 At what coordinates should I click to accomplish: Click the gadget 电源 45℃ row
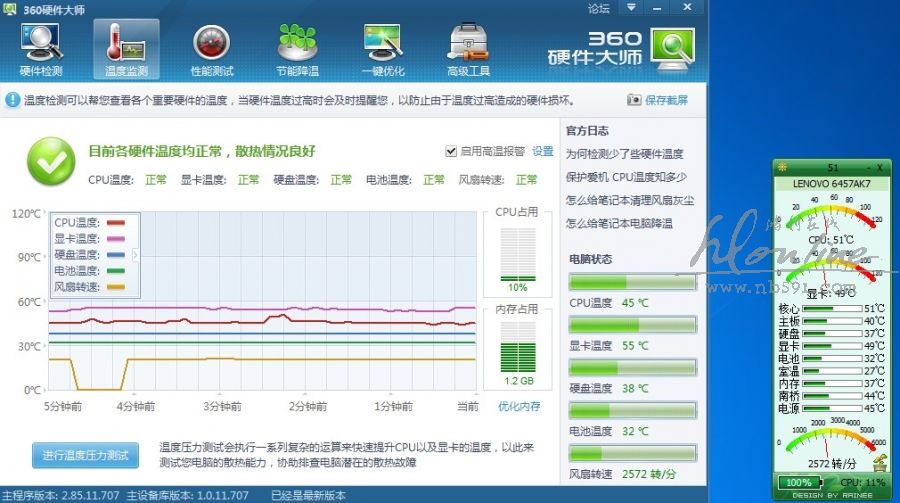click(x=831, y=408)
